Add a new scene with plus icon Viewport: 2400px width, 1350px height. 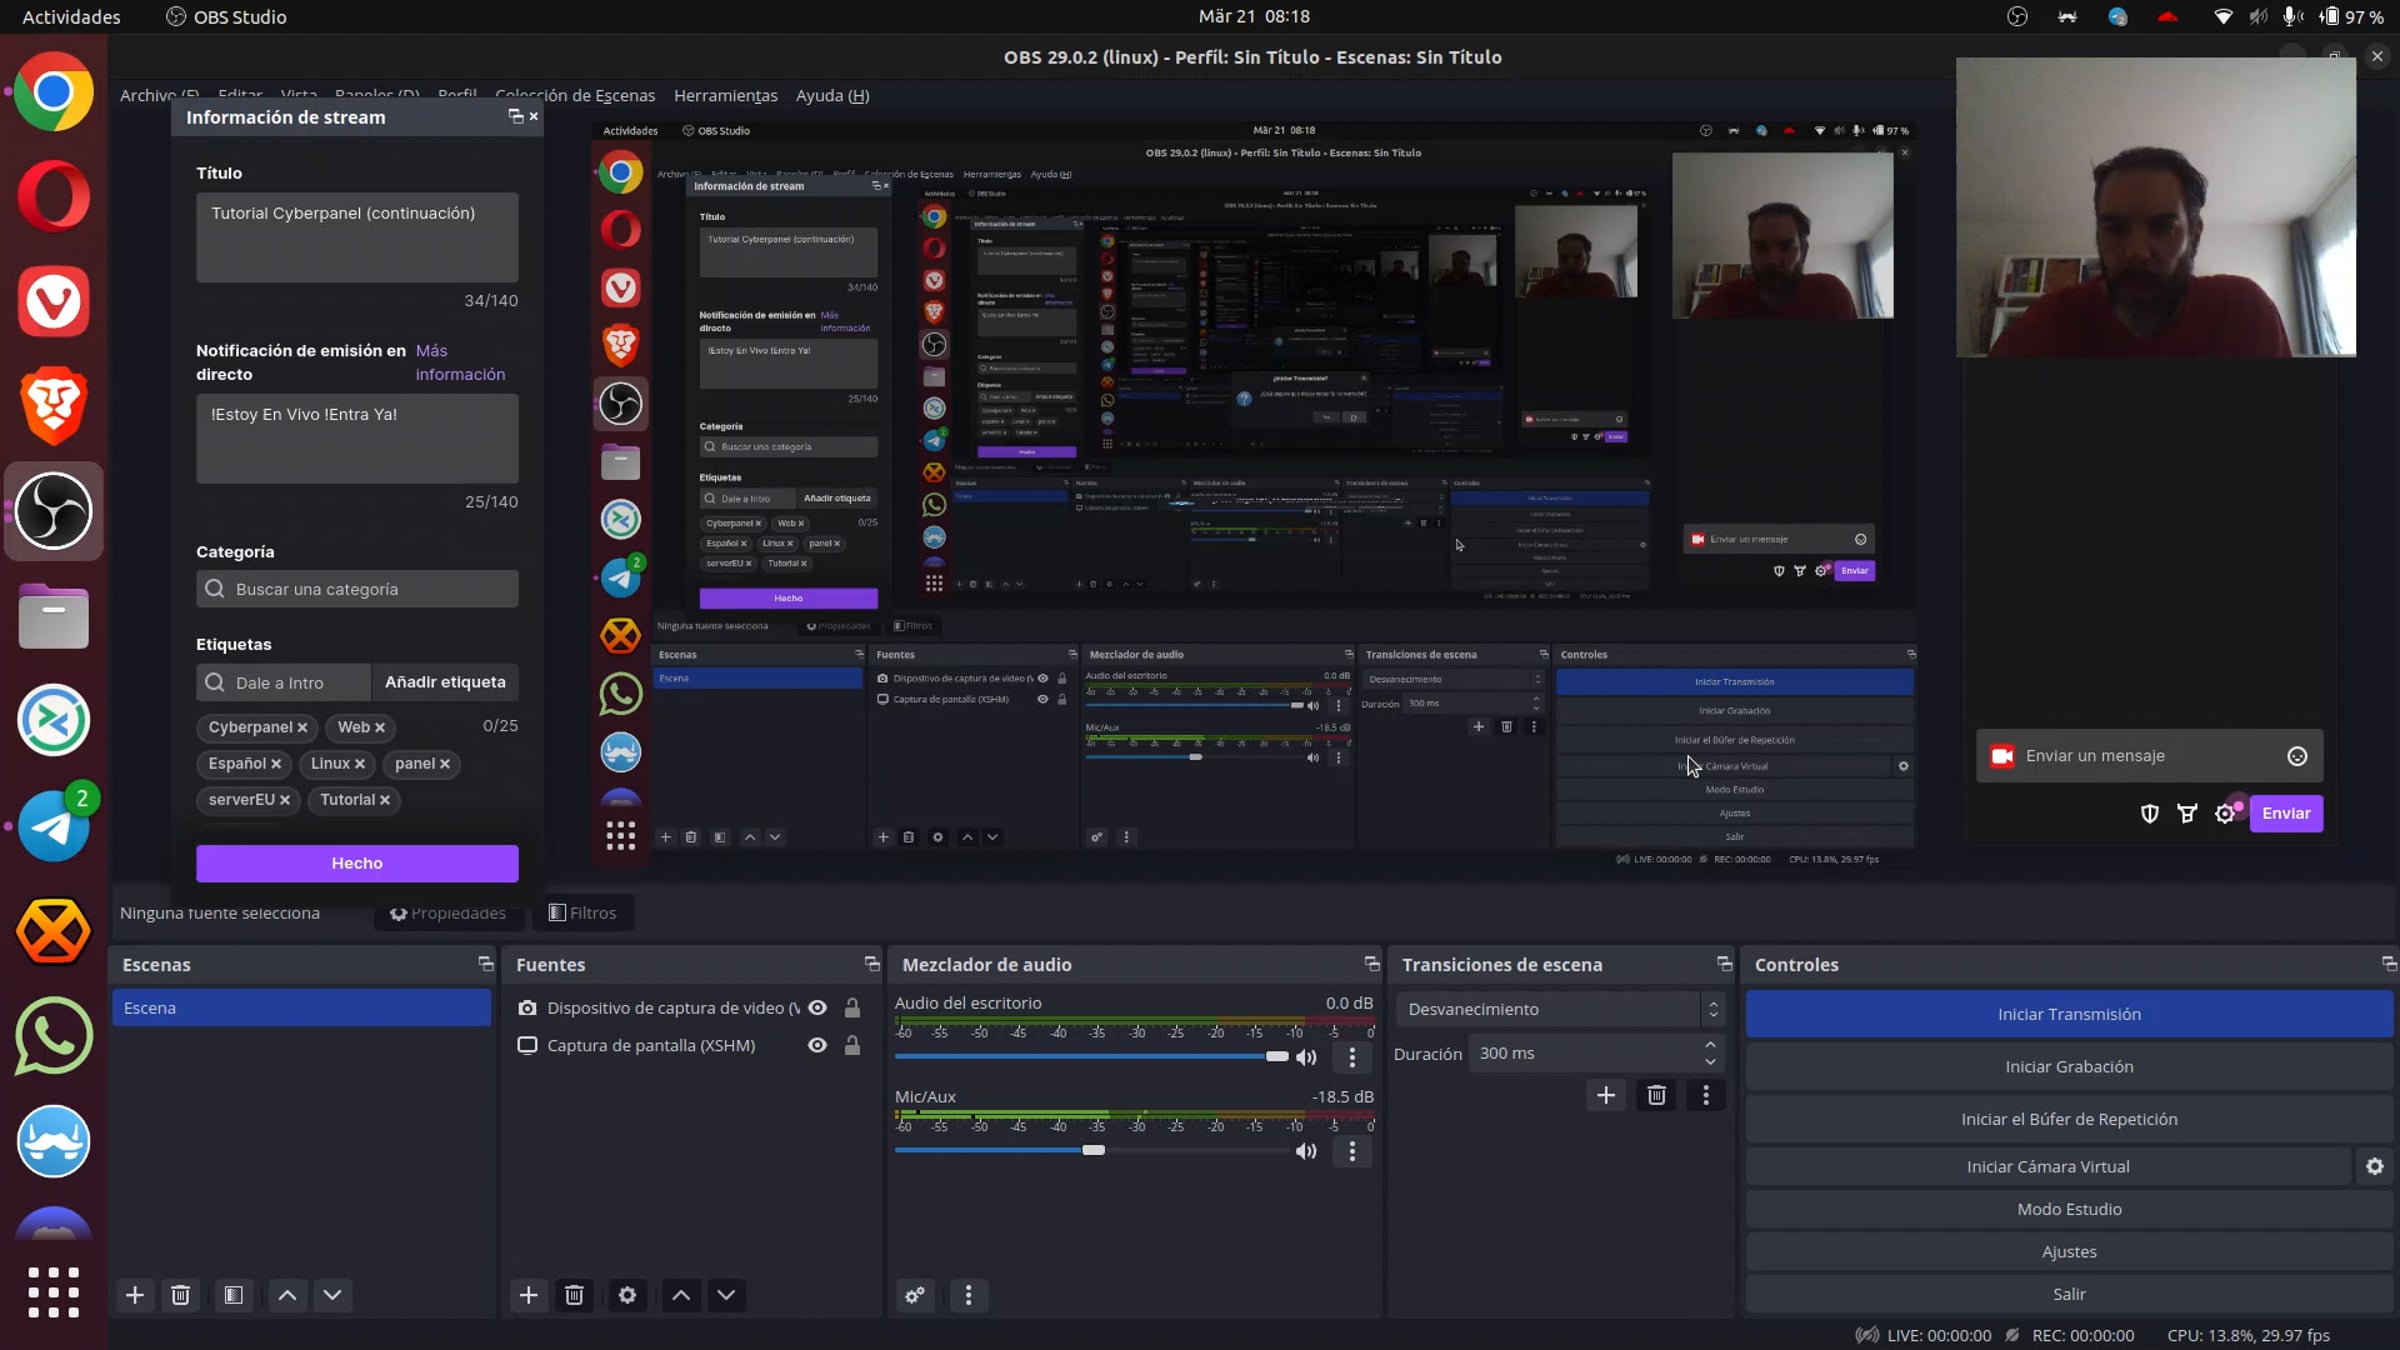point(134,1295)
